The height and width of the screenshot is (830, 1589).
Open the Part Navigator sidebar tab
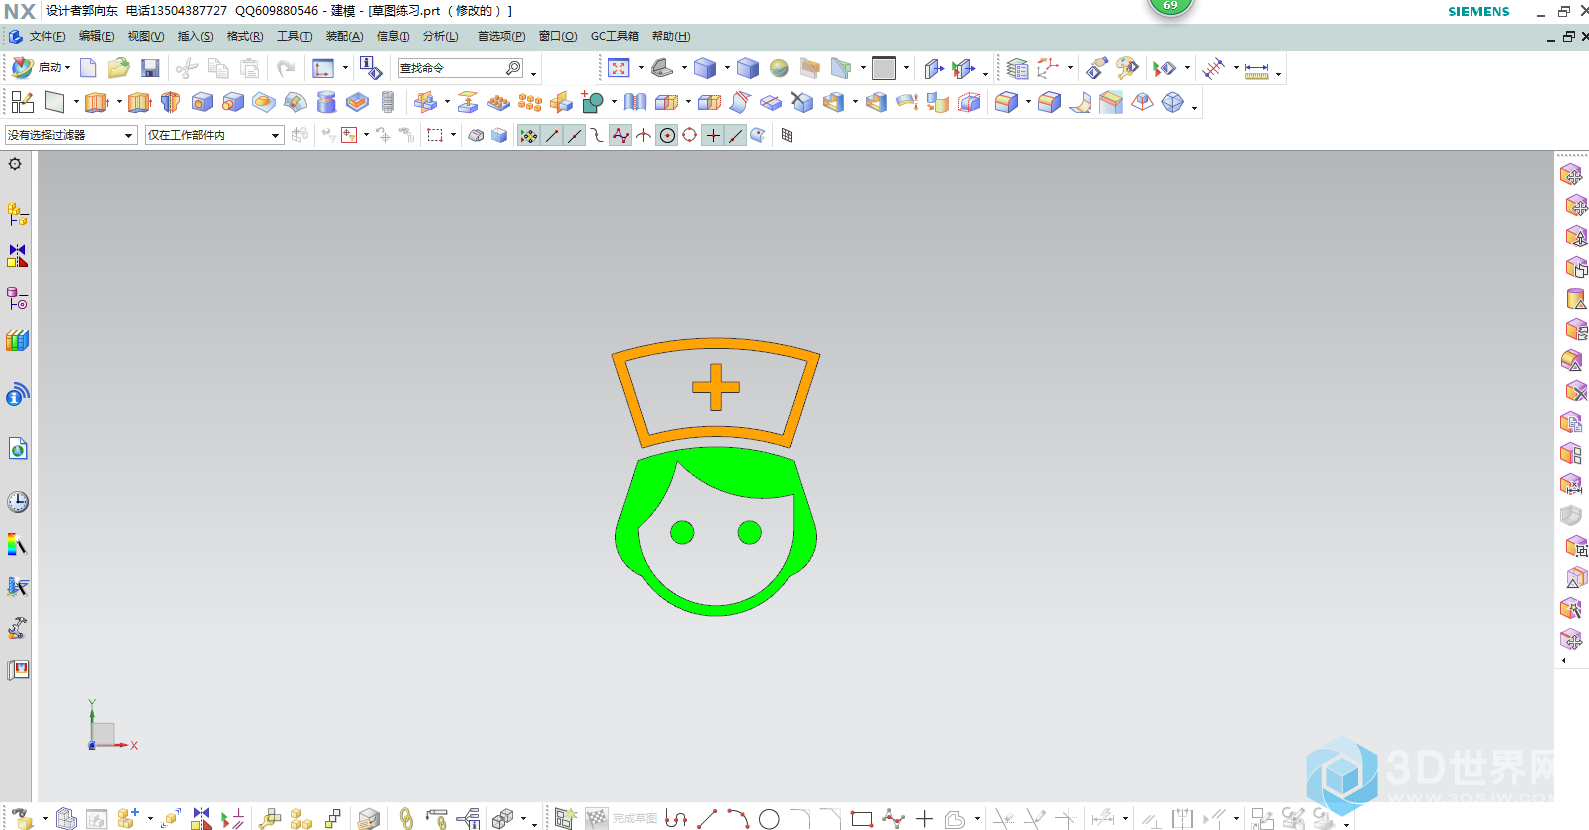tap(17, 299)
